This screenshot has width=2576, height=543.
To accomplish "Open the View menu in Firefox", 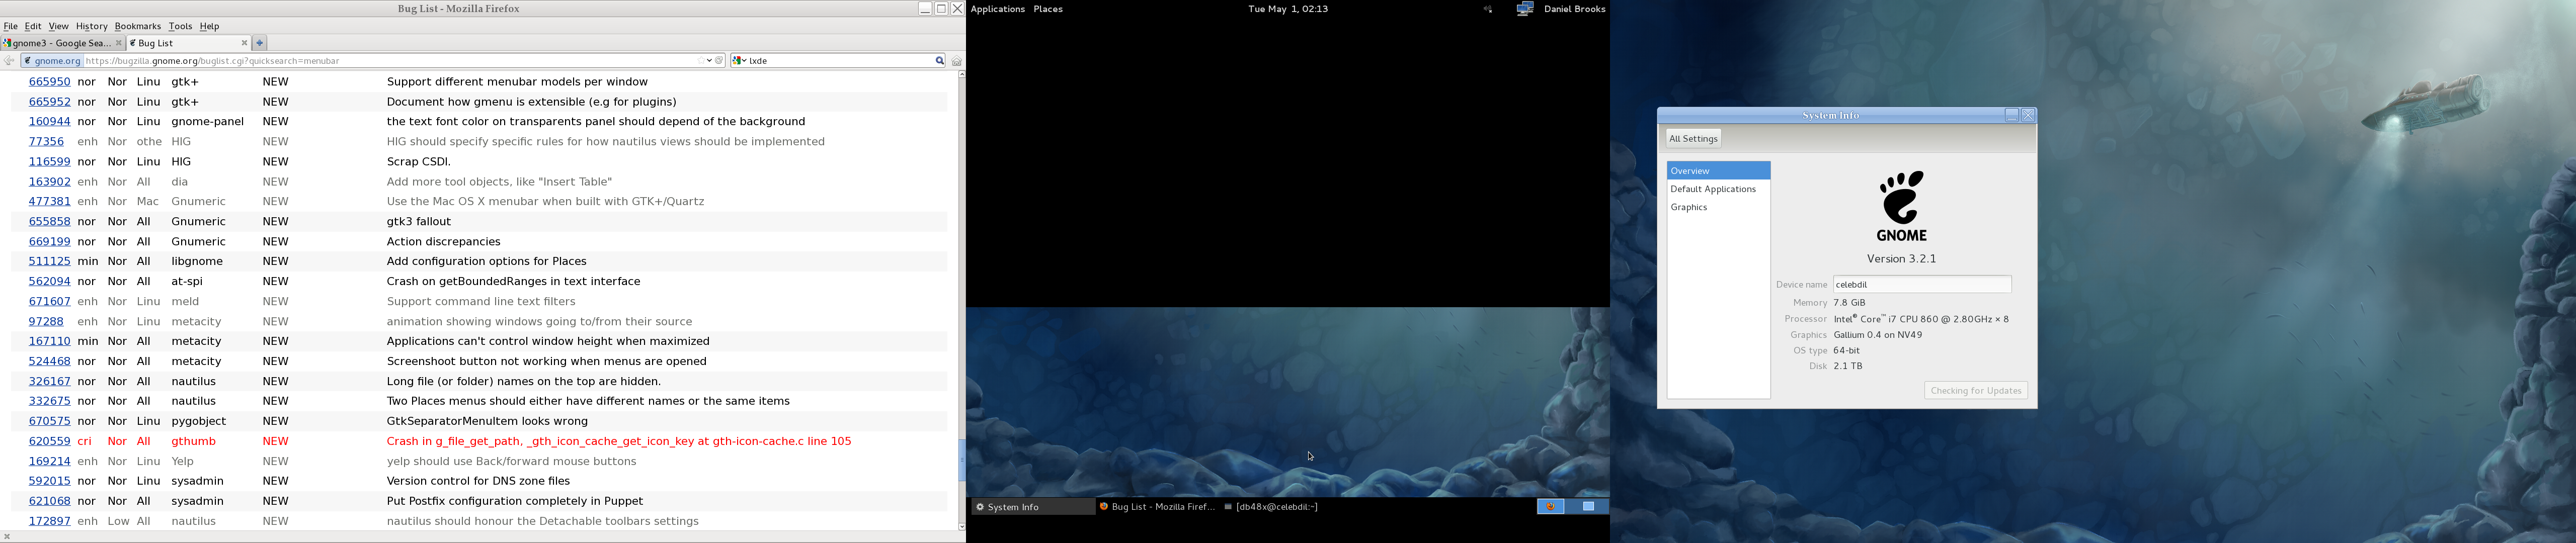I will [x=59, y=27].
